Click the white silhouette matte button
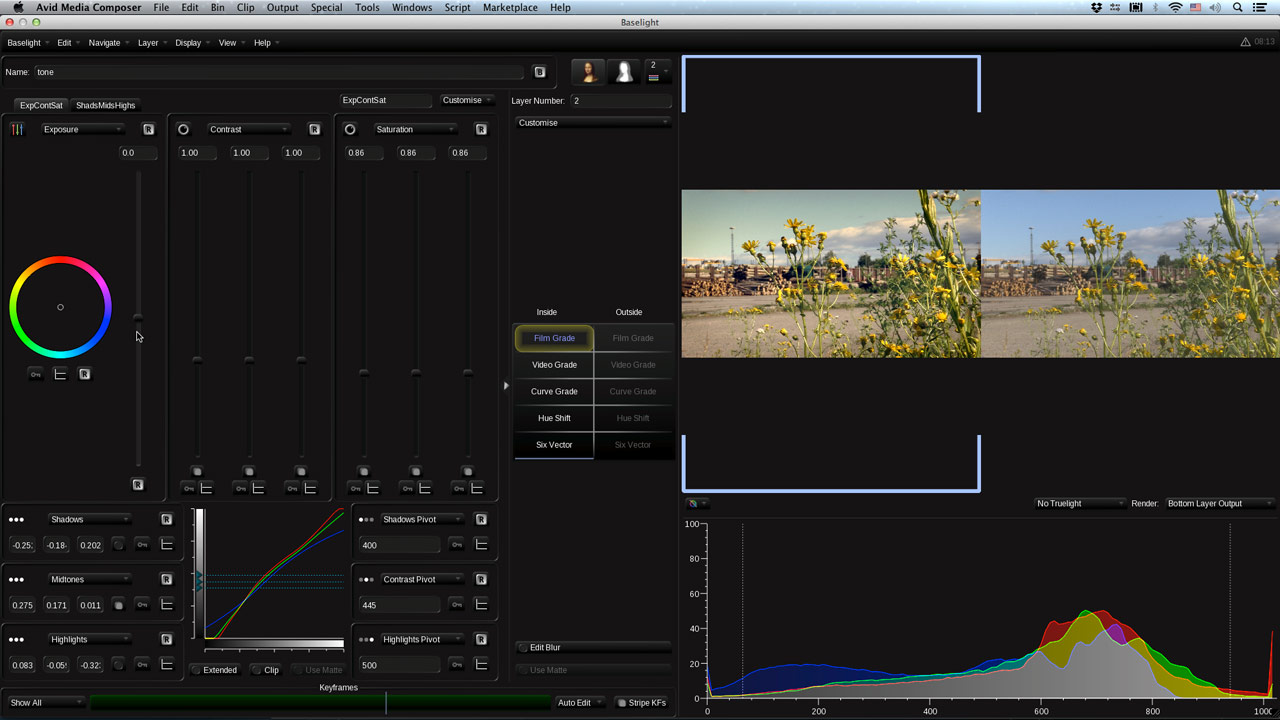The height and width of the screenshot is (720, 1280). click(x=624, y=72)
